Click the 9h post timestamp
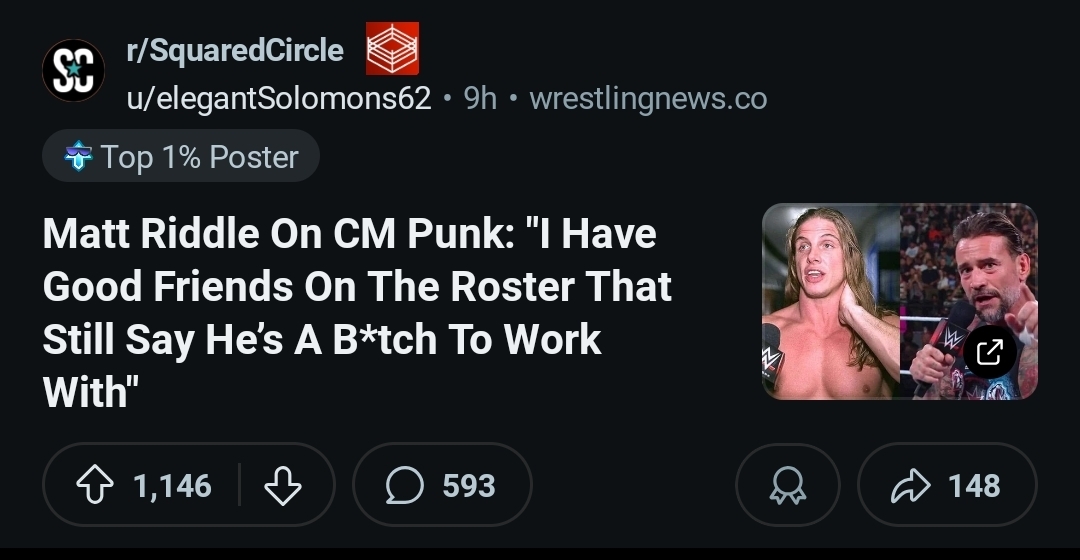The width and height of the screenshot is (1080, 560). point(480,98)
